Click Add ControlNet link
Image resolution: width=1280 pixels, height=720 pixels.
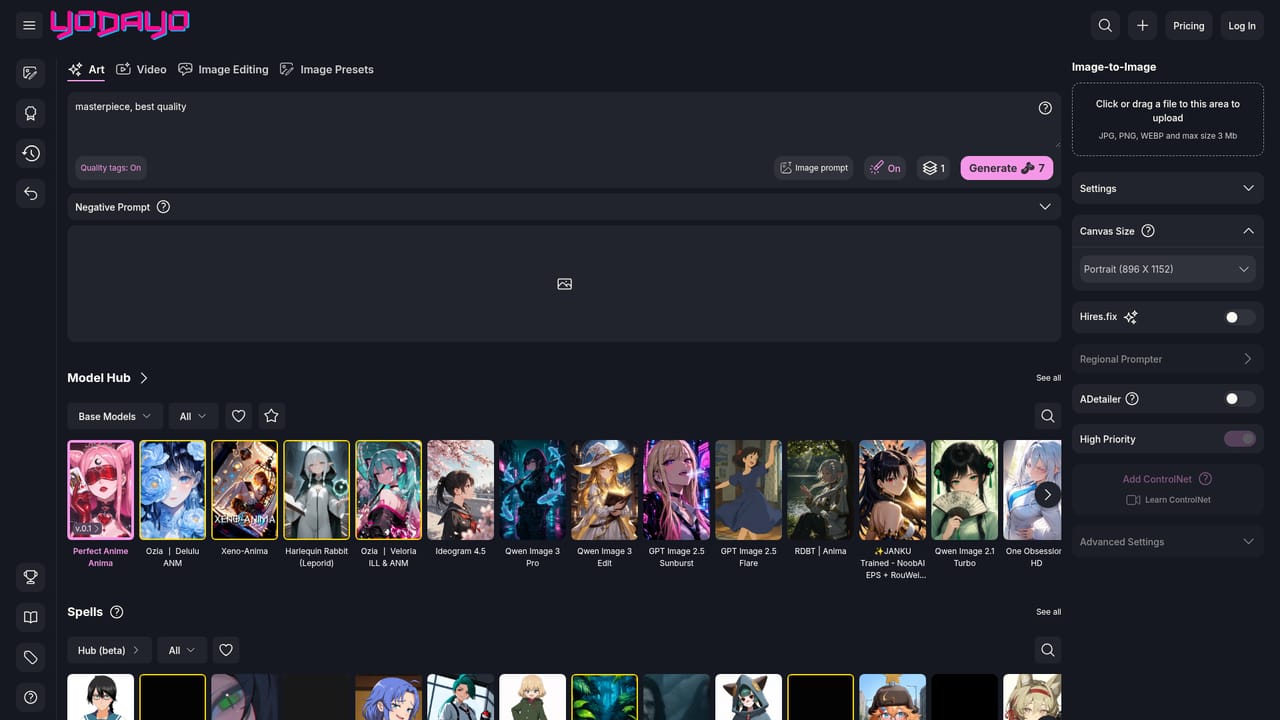[1157, 479]
